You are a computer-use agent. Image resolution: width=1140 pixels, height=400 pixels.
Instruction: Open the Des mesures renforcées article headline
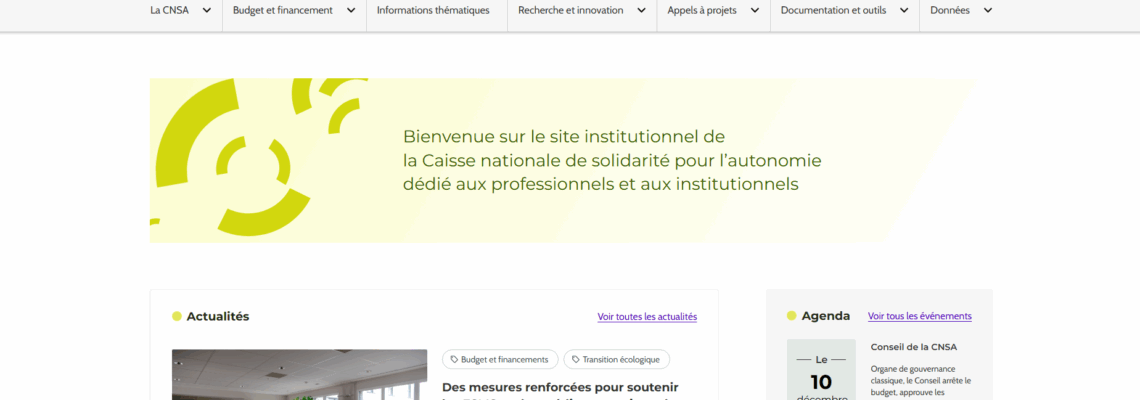coord(560,387)
